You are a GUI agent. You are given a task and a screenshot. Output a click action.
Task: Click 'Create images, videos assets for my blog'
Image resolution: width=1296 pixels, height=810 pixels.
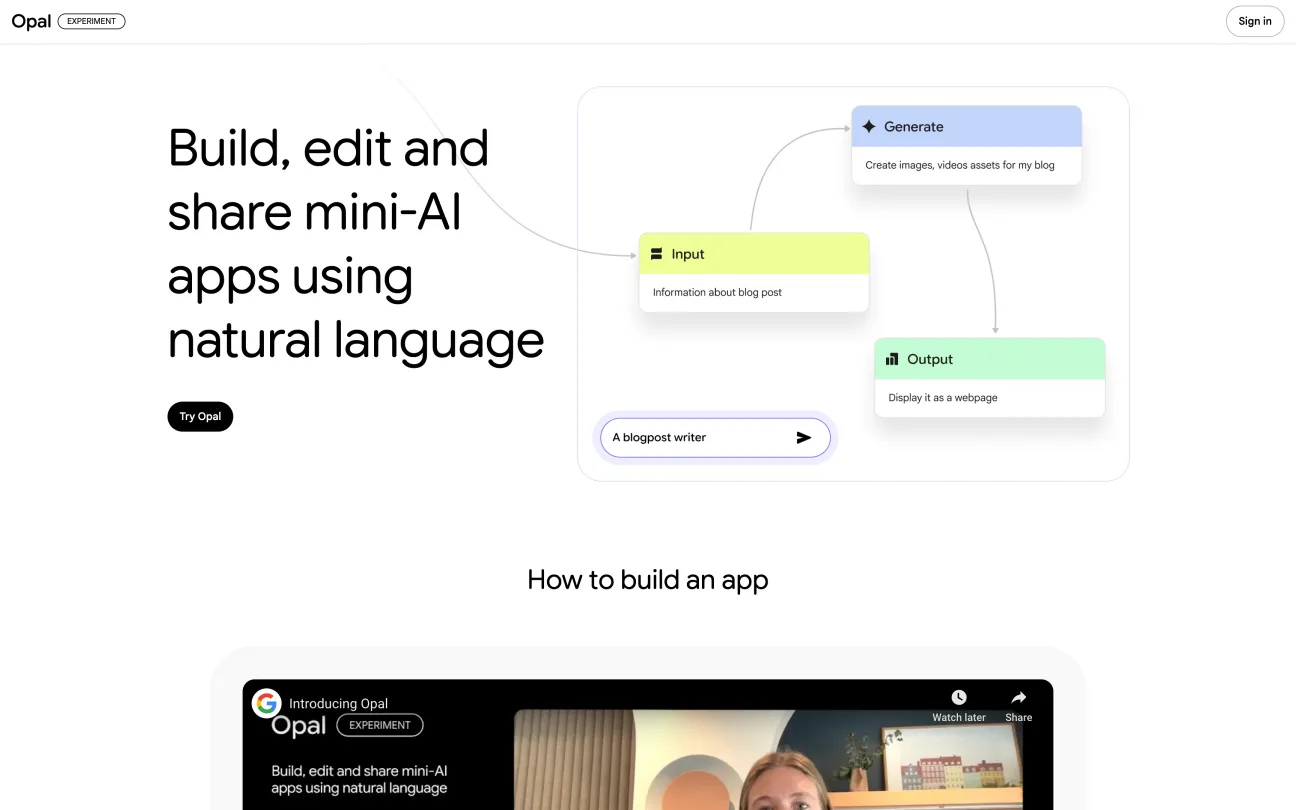960,165
